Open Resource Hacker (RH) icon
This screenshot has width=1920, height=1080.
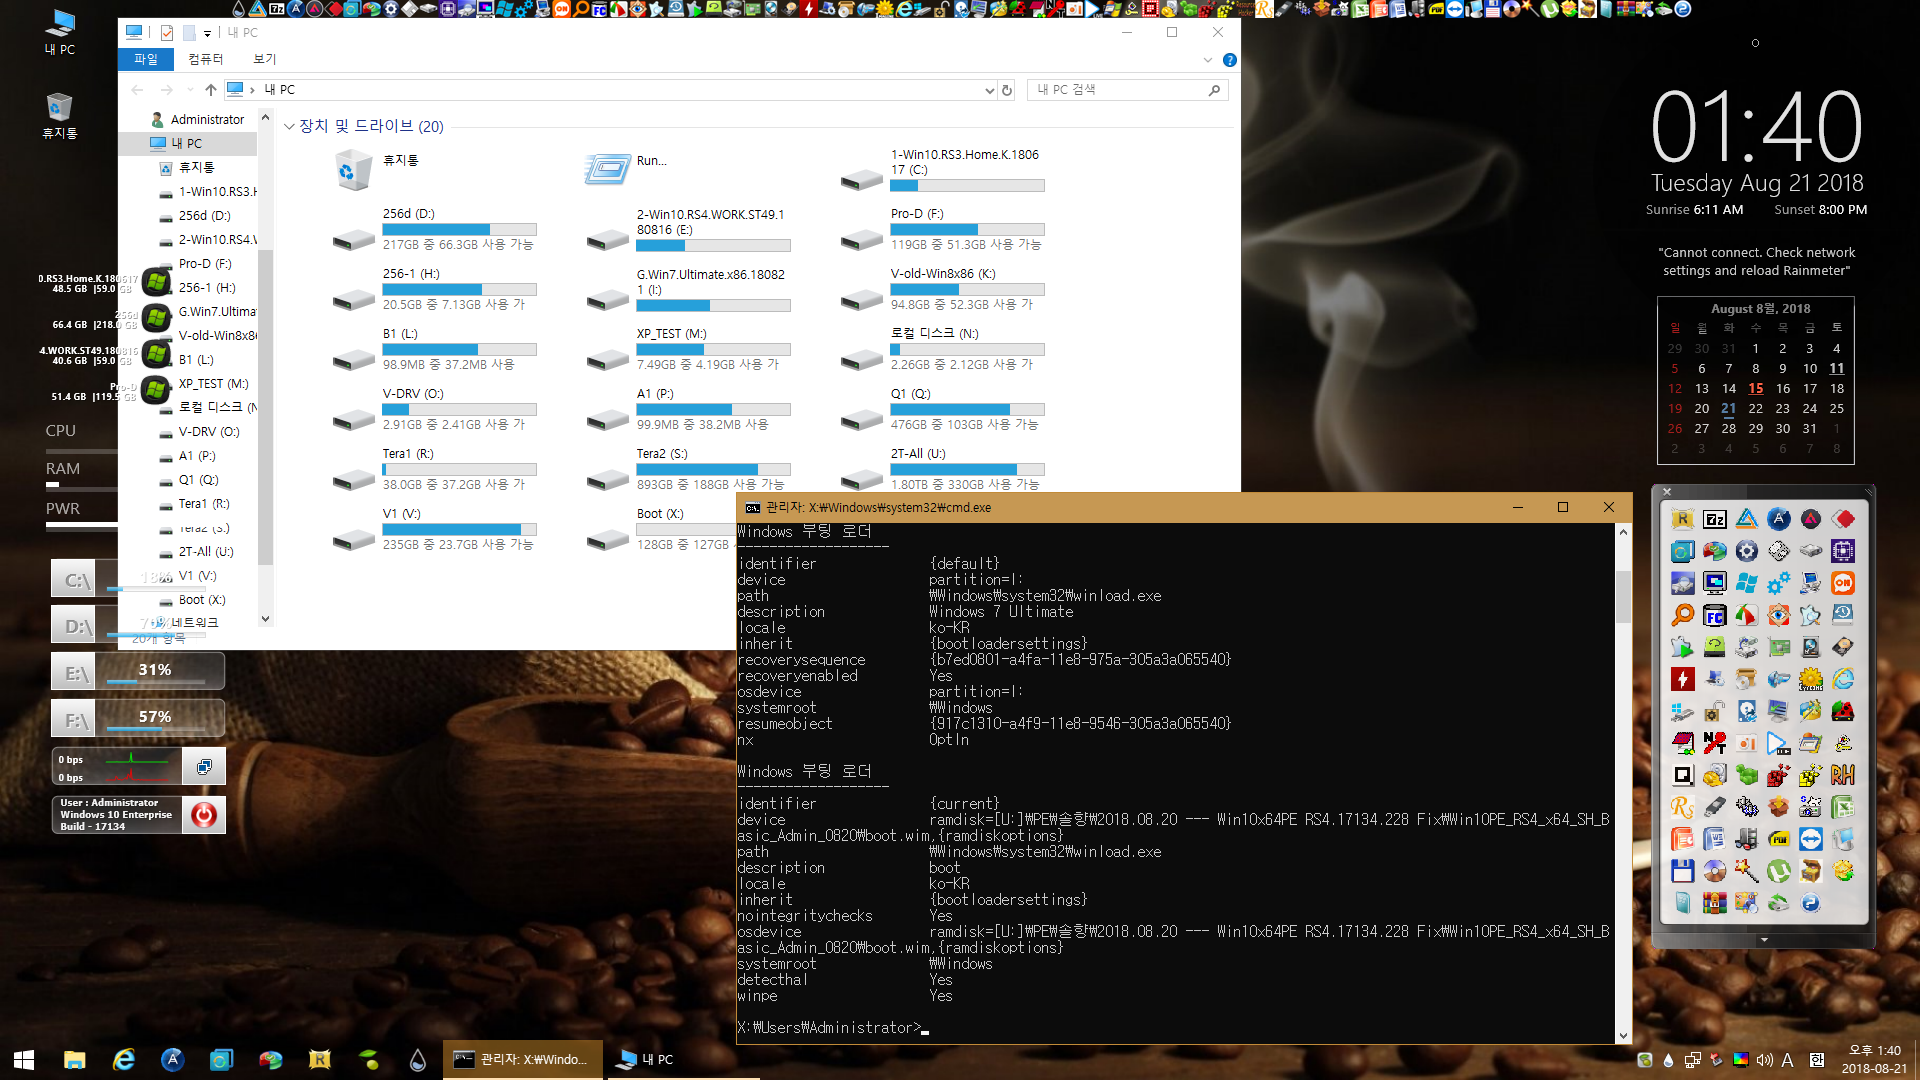tap(1842, 775)
